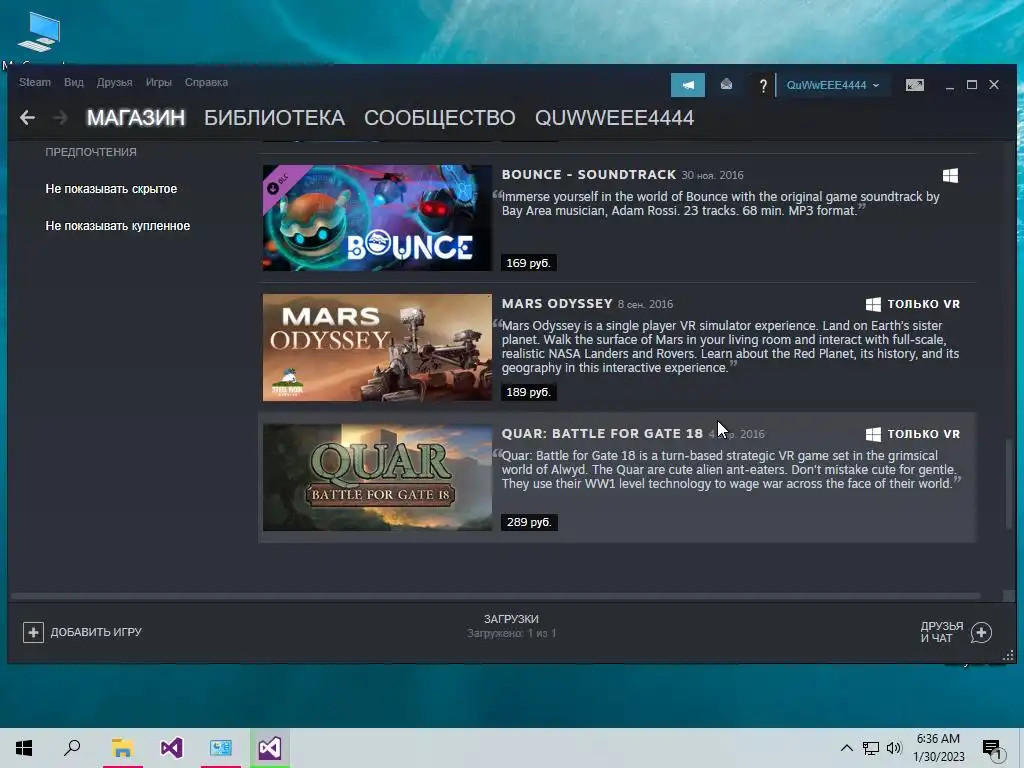The width and height of the screenshot is (1024, 768).
Task: Open the network tray icon
Action: pos(871,748)
